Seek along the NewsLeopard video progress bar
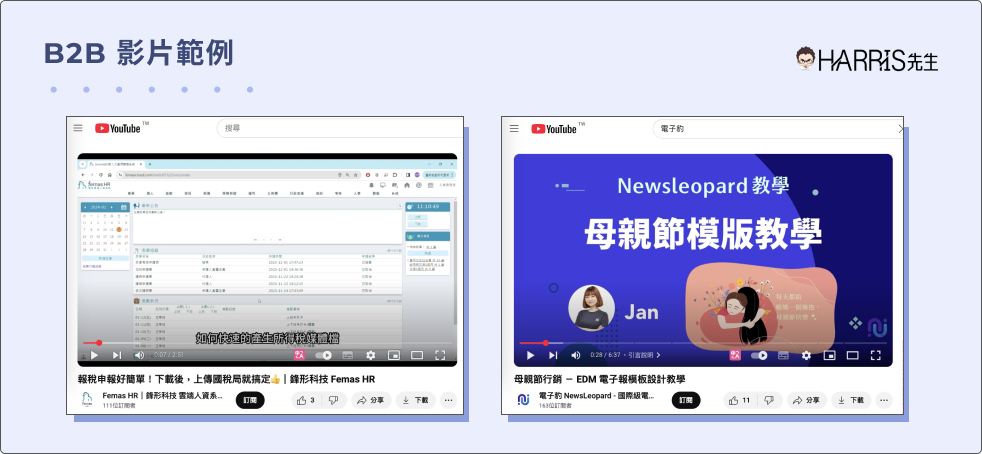This screenshot has width=982, height=454. pyautogui.click(x=703, y=343)
